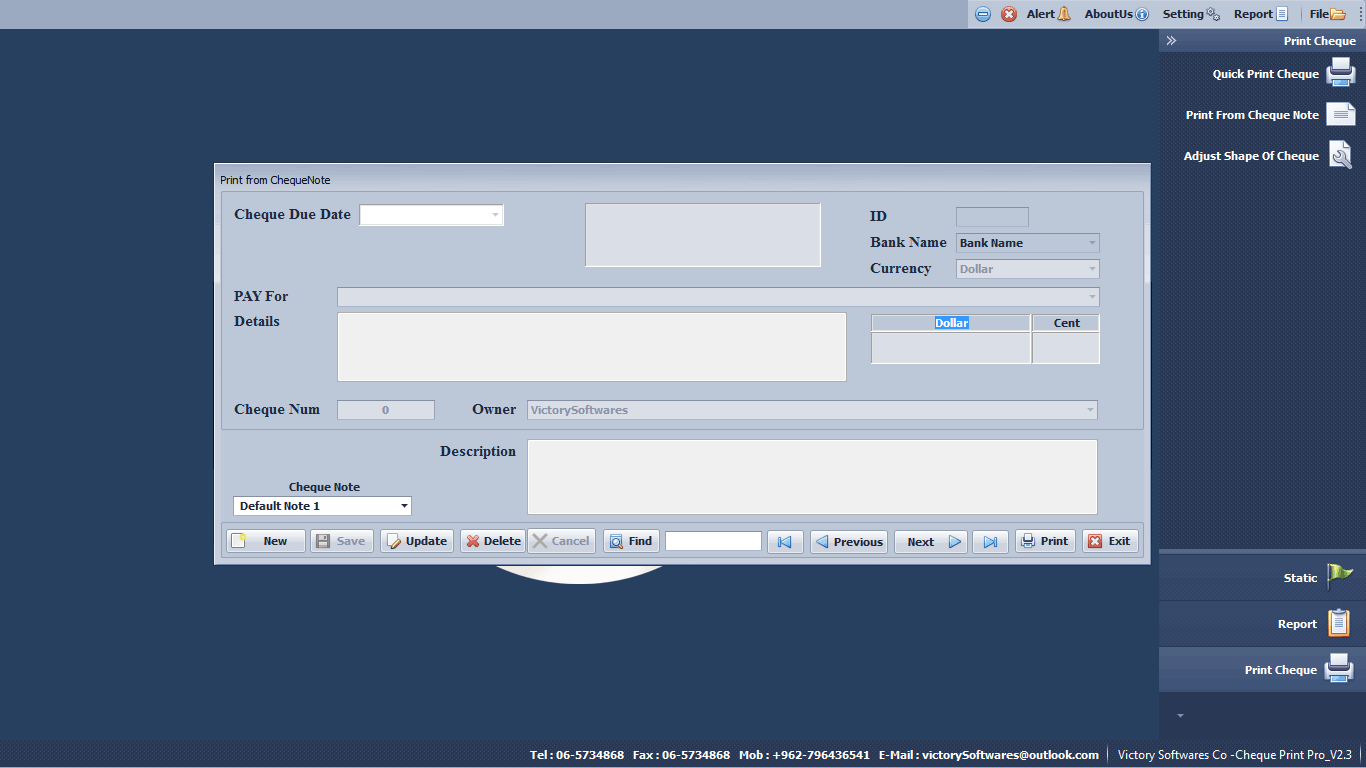Expand the Cheque Note dropdown
The image size is (1366, 768).
click(x=404, y=506)
